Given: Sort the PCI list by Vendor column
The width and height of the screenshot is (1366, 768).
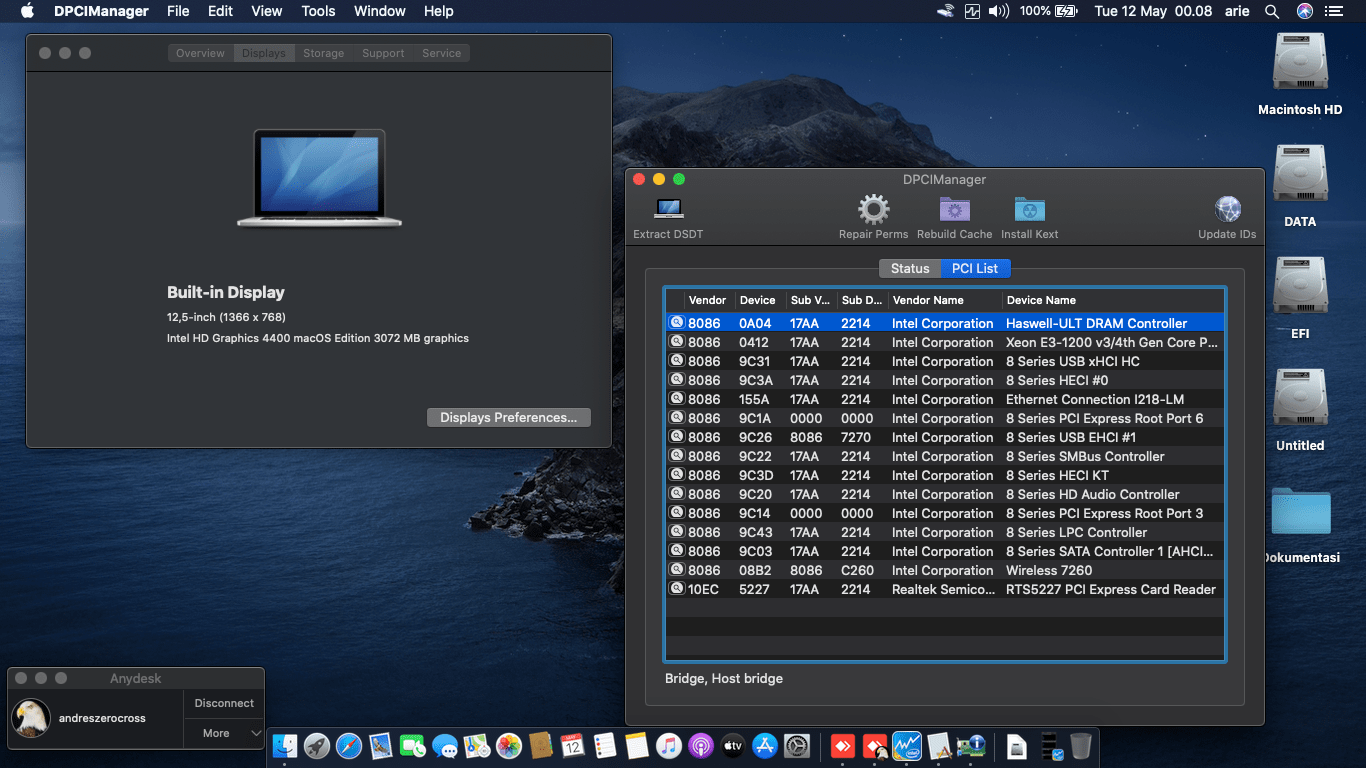Looking at the screenshot, I should point(708,300).
